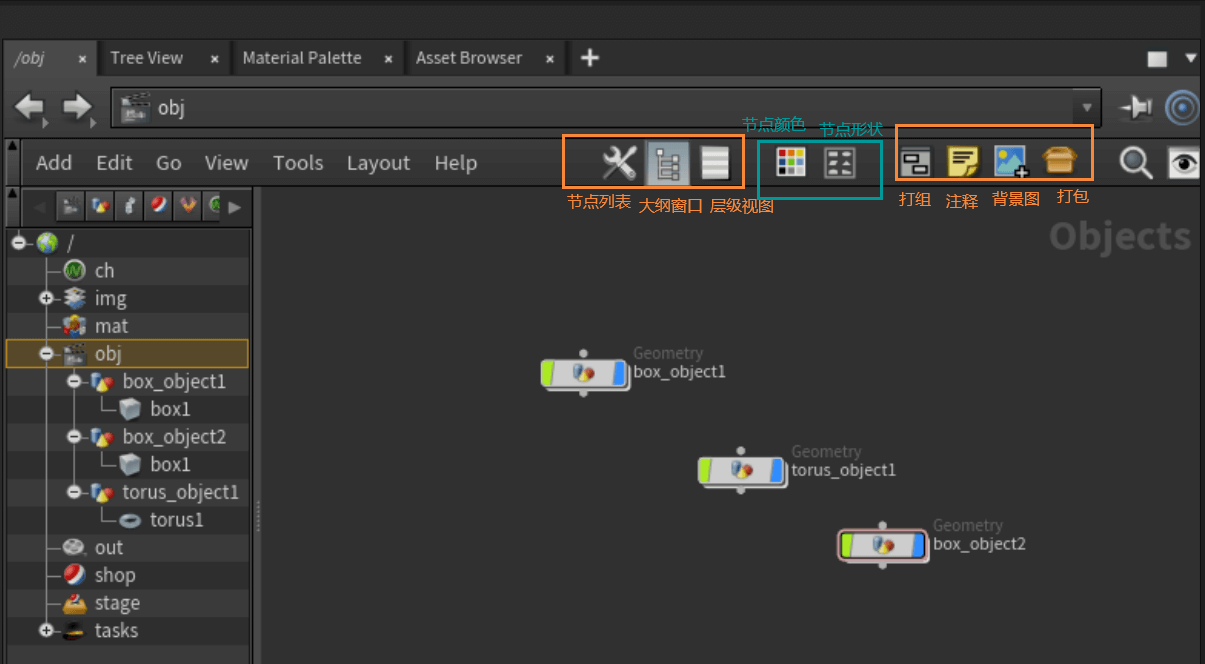The height and width of the screenshot is (664, 1205).
Task: Toggle the tree outline window icon
Action: [667, 163]
